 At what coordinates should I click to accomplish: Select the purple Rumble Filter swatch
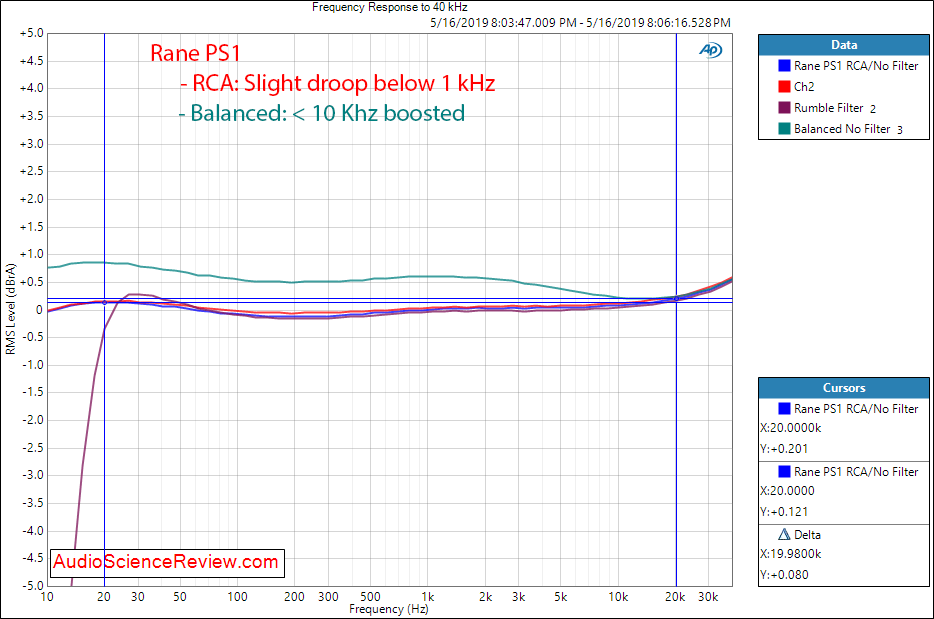pos(784,108)
